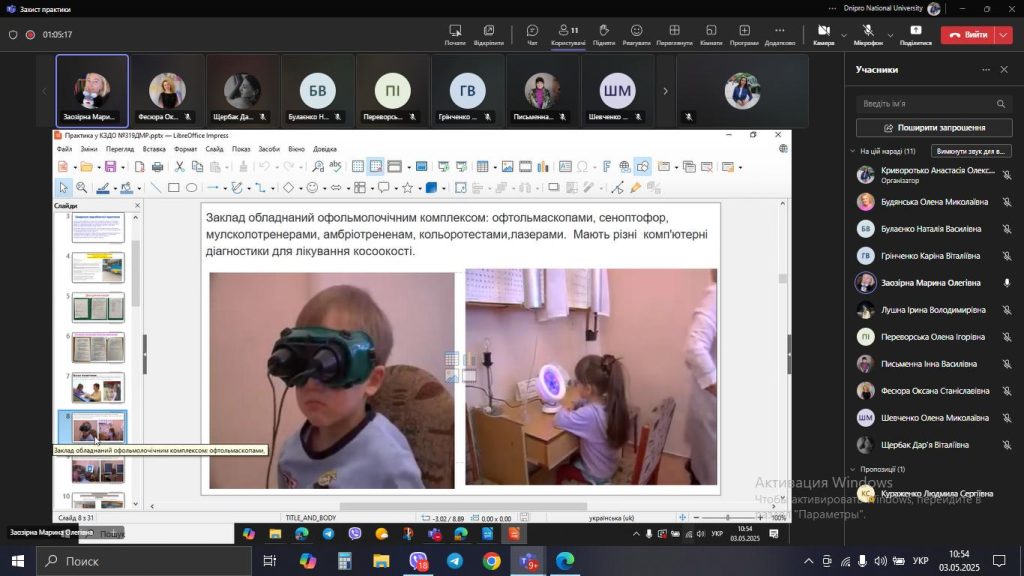Click the Почати button in meeting toolbar
This screenshot has width=1024, height=576.
click(x=455, y=35)
